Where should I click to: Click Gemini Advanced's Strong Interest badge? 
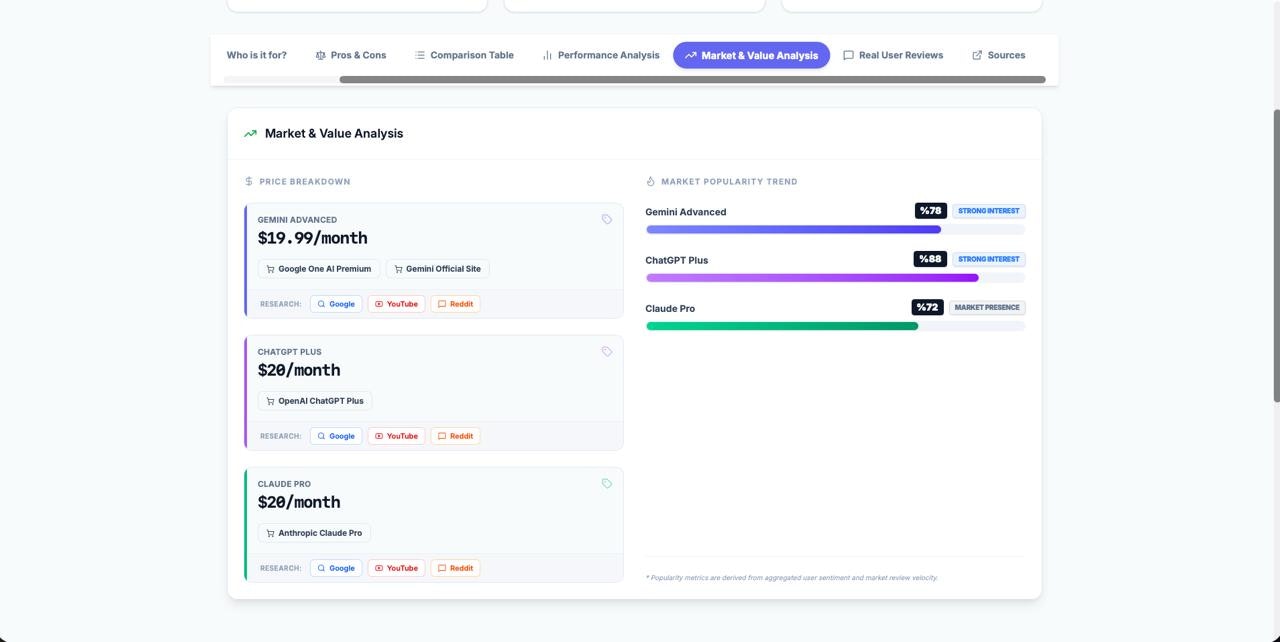pyautogui.click(x=989, y=211)
